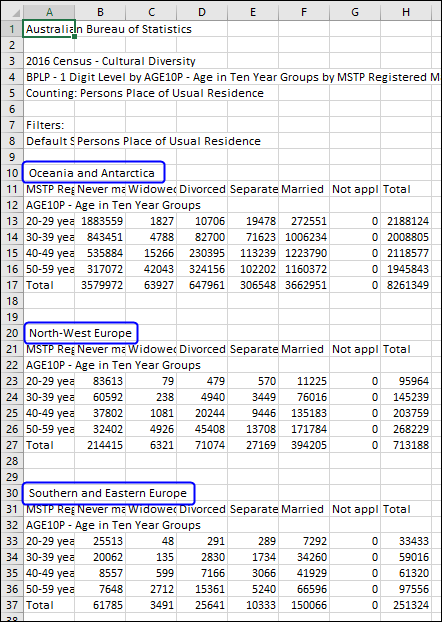Click cell with value 1883559
The height and width of the screenshot is (622, 442).
[100, 221]
